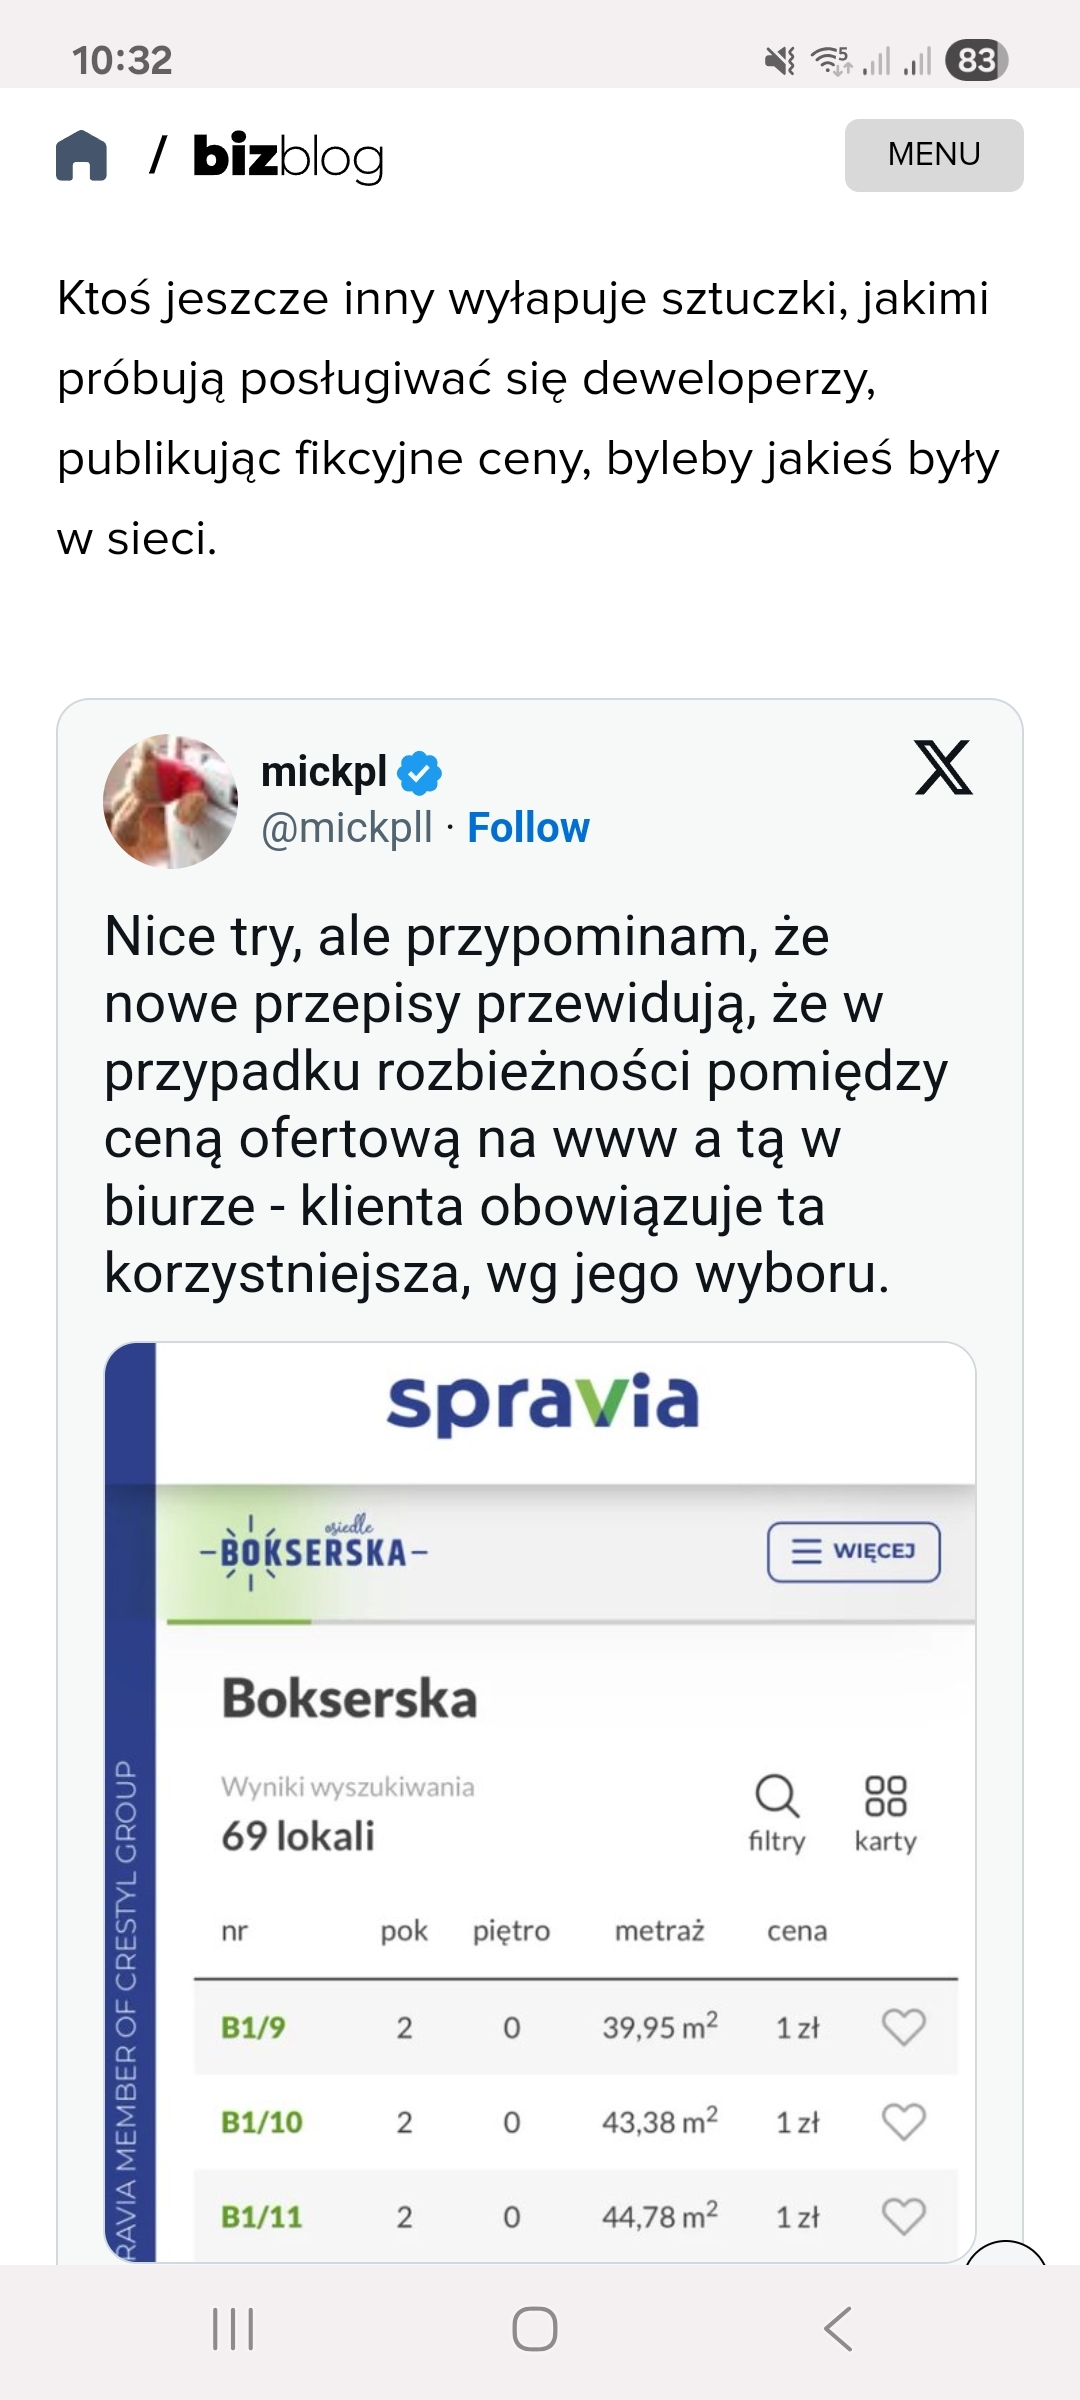
Task: Favorite apartment B1/9 heart
Action: pyautogui.click(x=903, y=2027)
